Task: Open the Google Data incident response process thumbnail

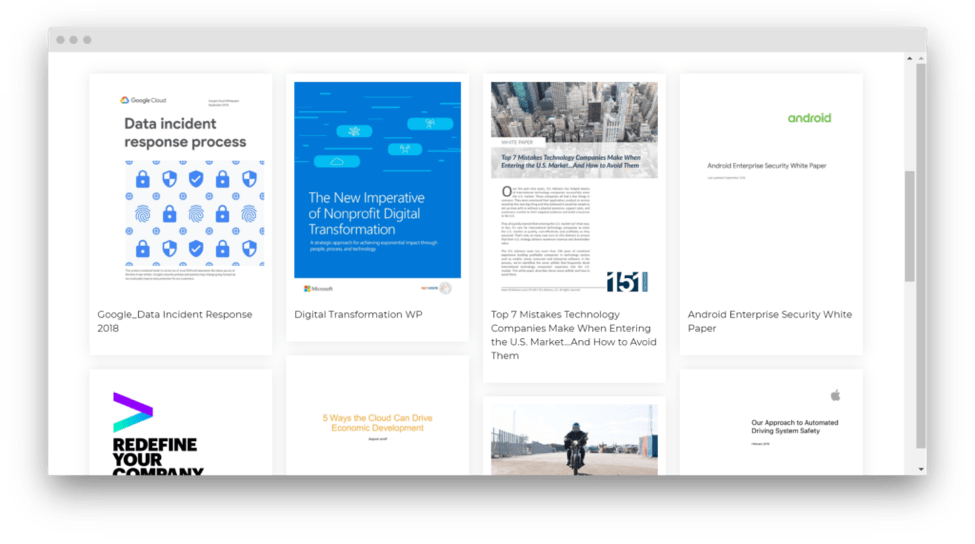Action: pyautogui.click(x=180, y=190)
